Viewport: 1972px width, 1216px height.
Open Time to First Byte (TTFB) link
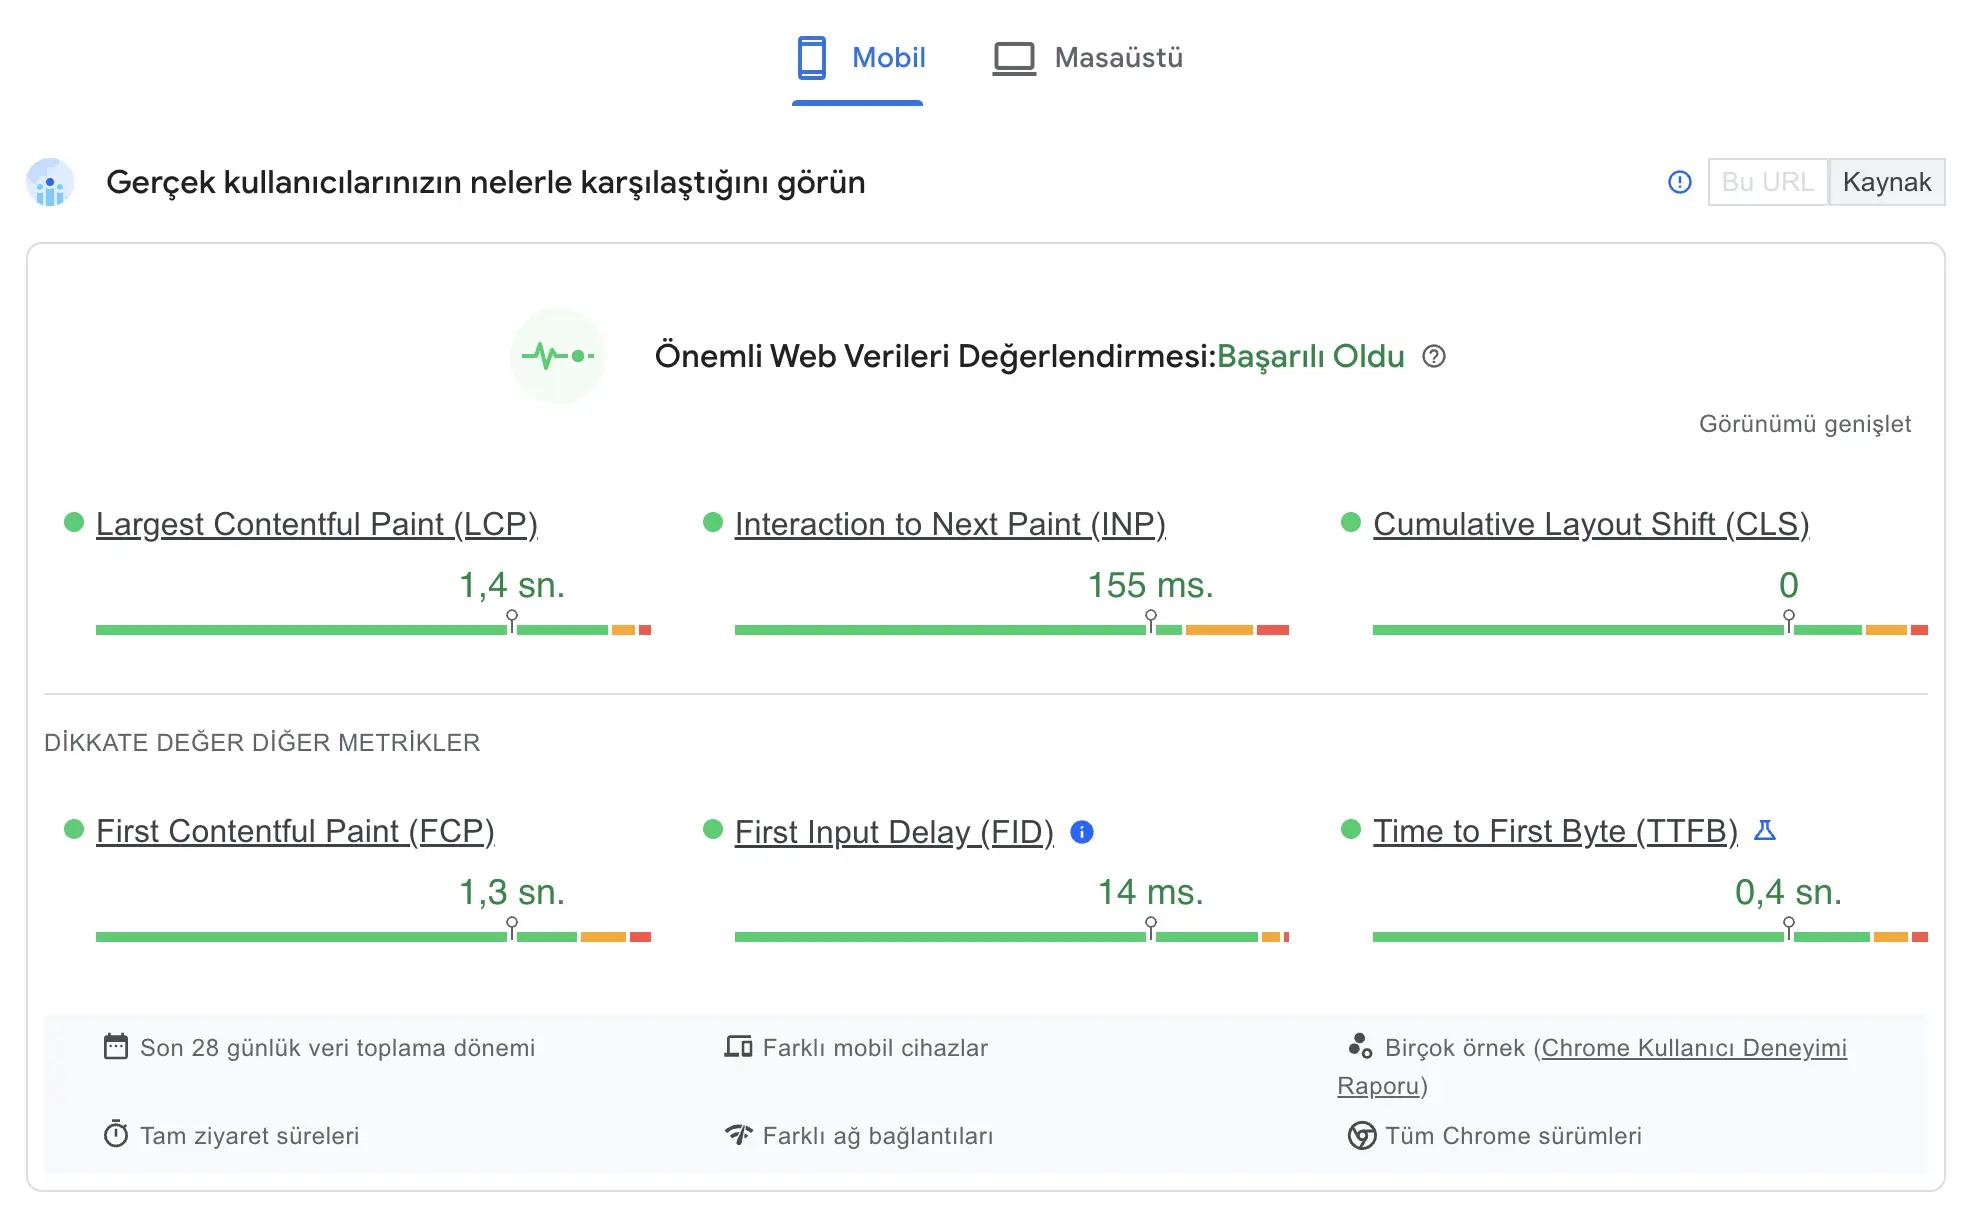click(x=1555, y=831)
